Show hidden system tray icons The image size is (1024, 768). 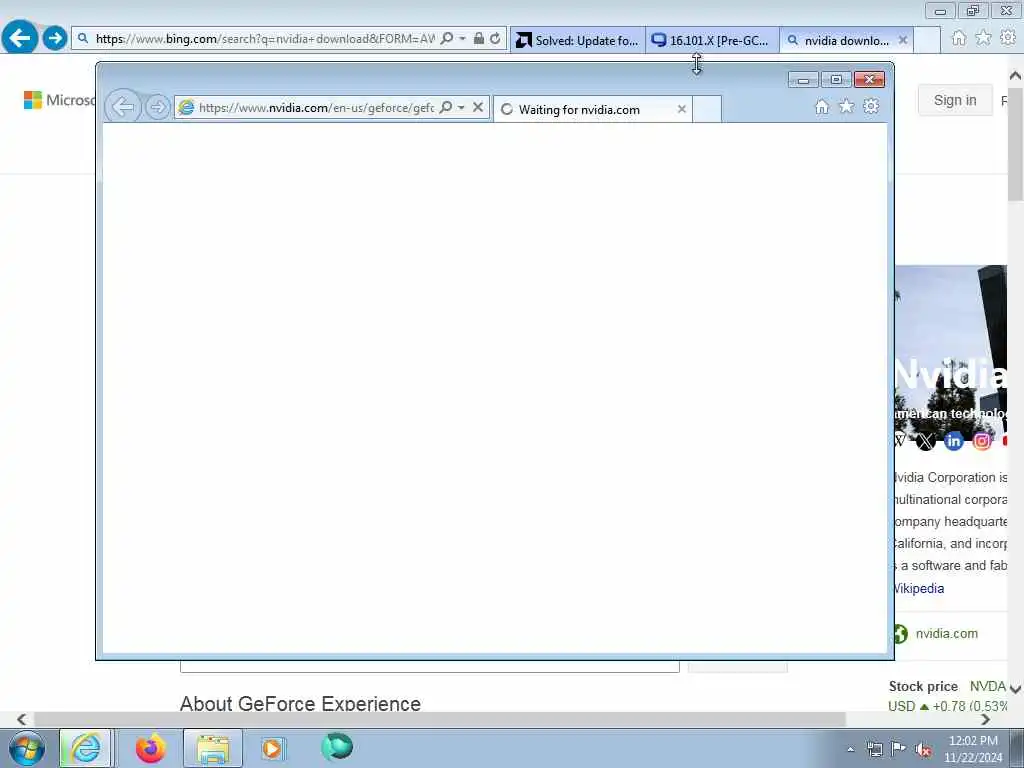[850, 749]
